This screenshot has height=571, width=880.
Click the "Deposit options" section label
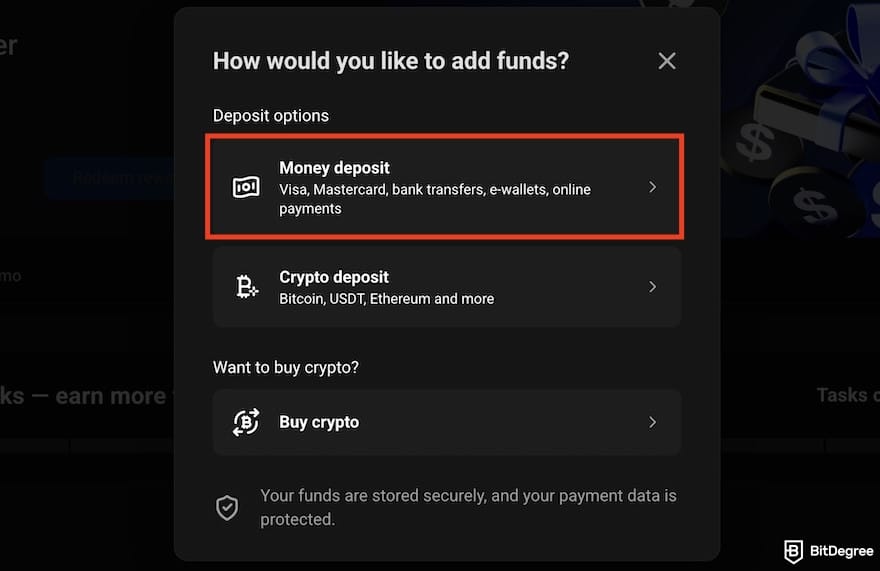(270, 116)
